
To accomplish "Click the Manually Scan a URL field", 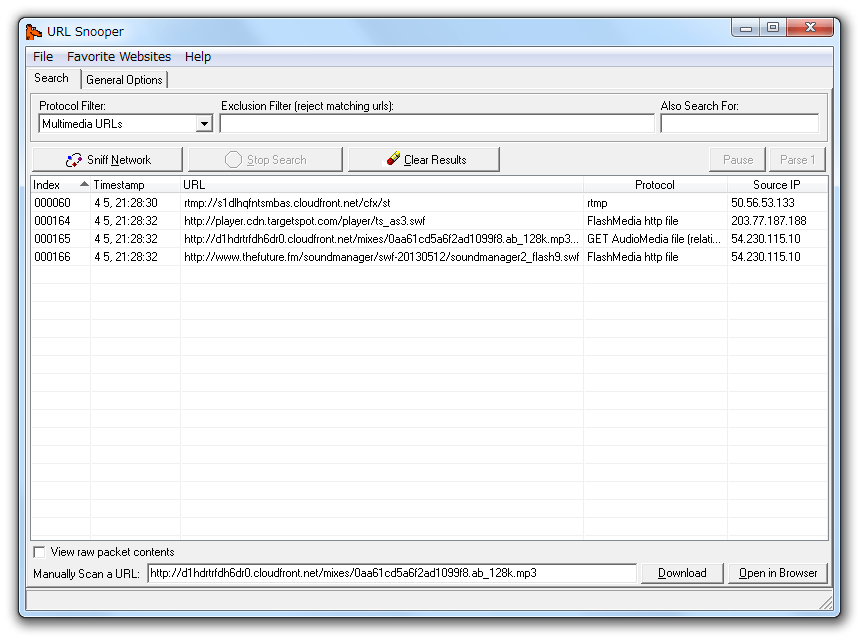I will (x=392, y=573).
